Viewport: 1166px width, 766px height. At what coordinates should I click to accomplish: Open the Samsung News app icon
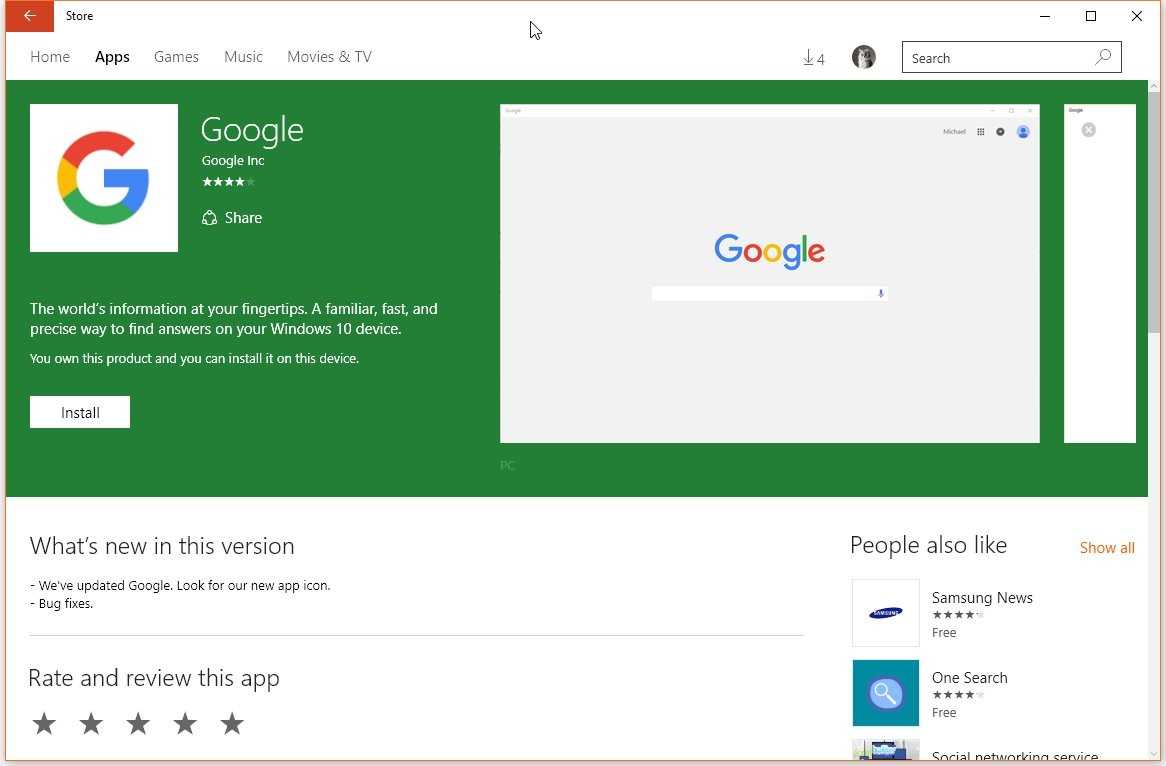[886, 613]
